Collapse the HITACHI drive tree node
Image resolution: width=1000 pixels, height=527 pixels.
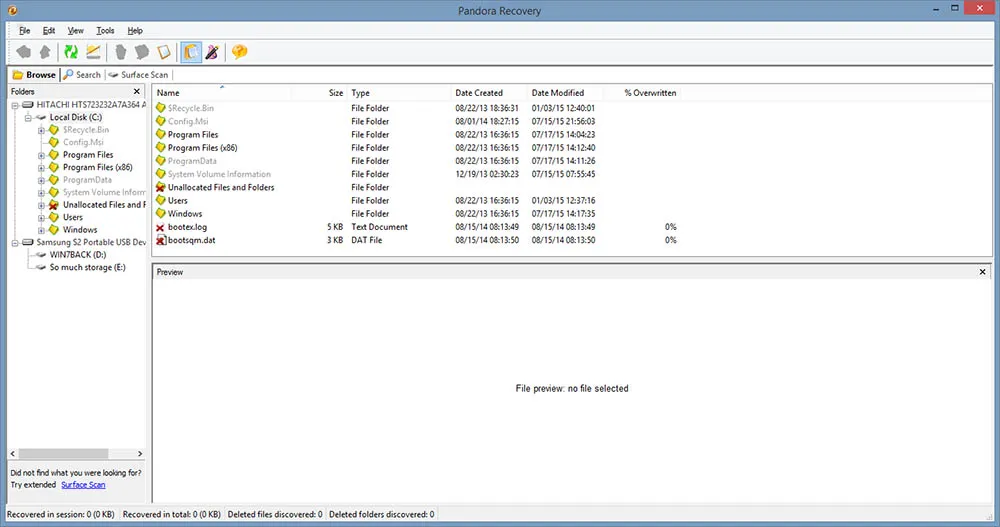[15, 105]
